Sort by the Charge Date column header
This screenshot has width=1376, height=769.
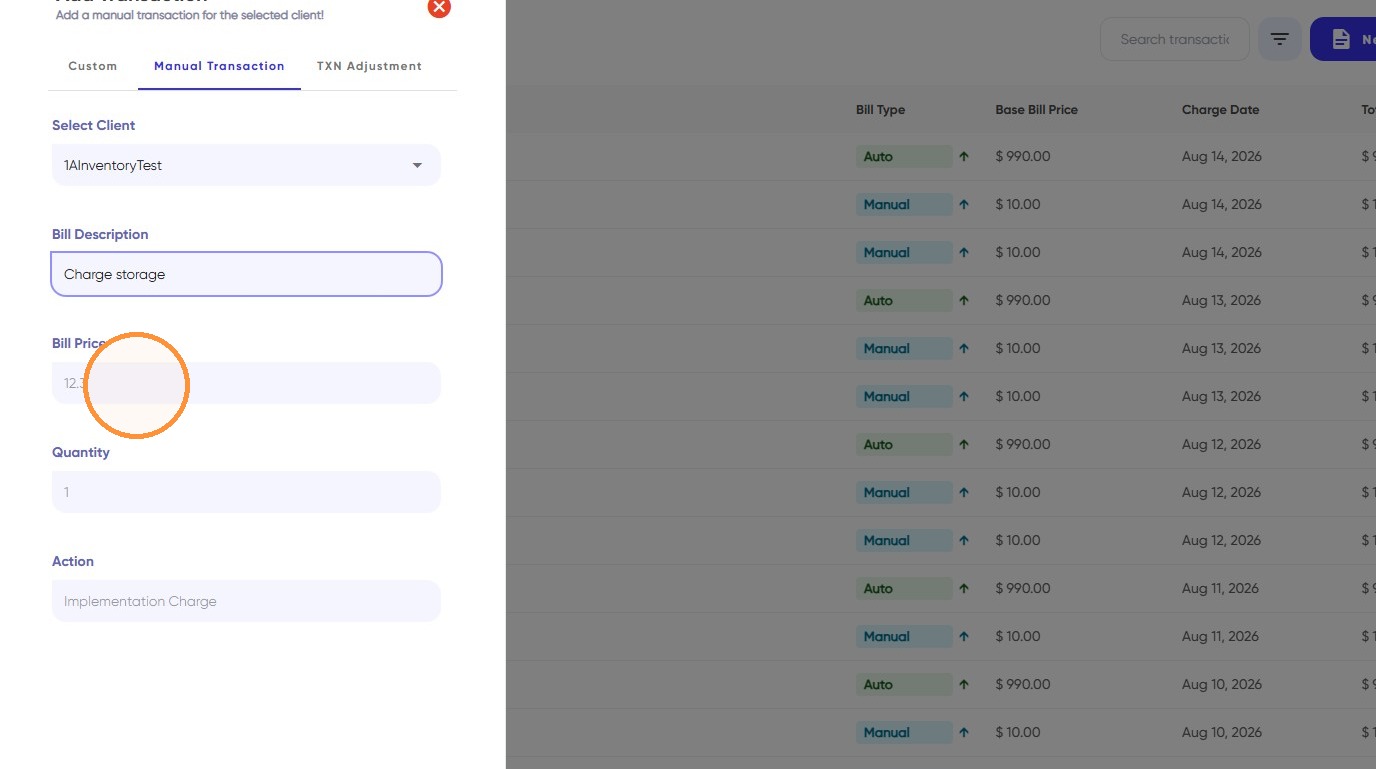(1220, 110)
